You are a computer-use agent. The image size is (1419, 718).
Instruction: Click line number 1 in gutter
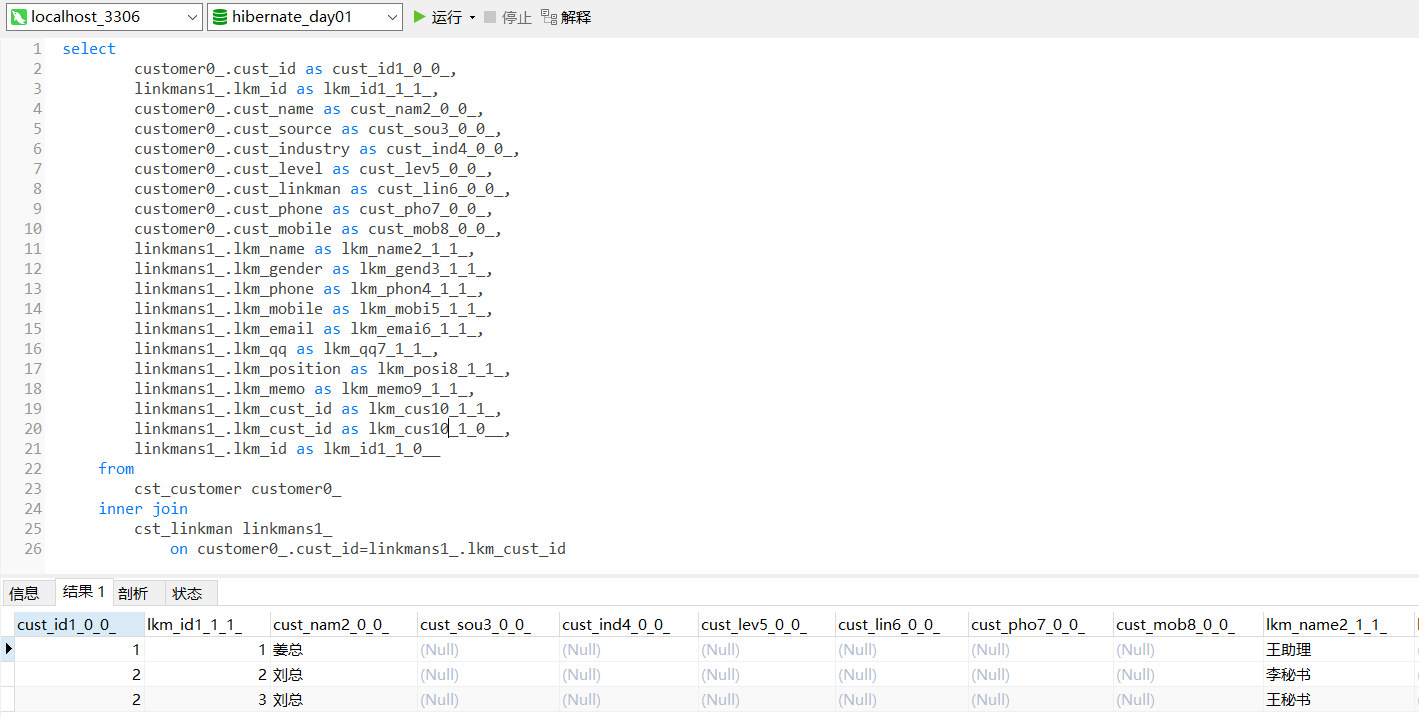(x=37, y=49)
